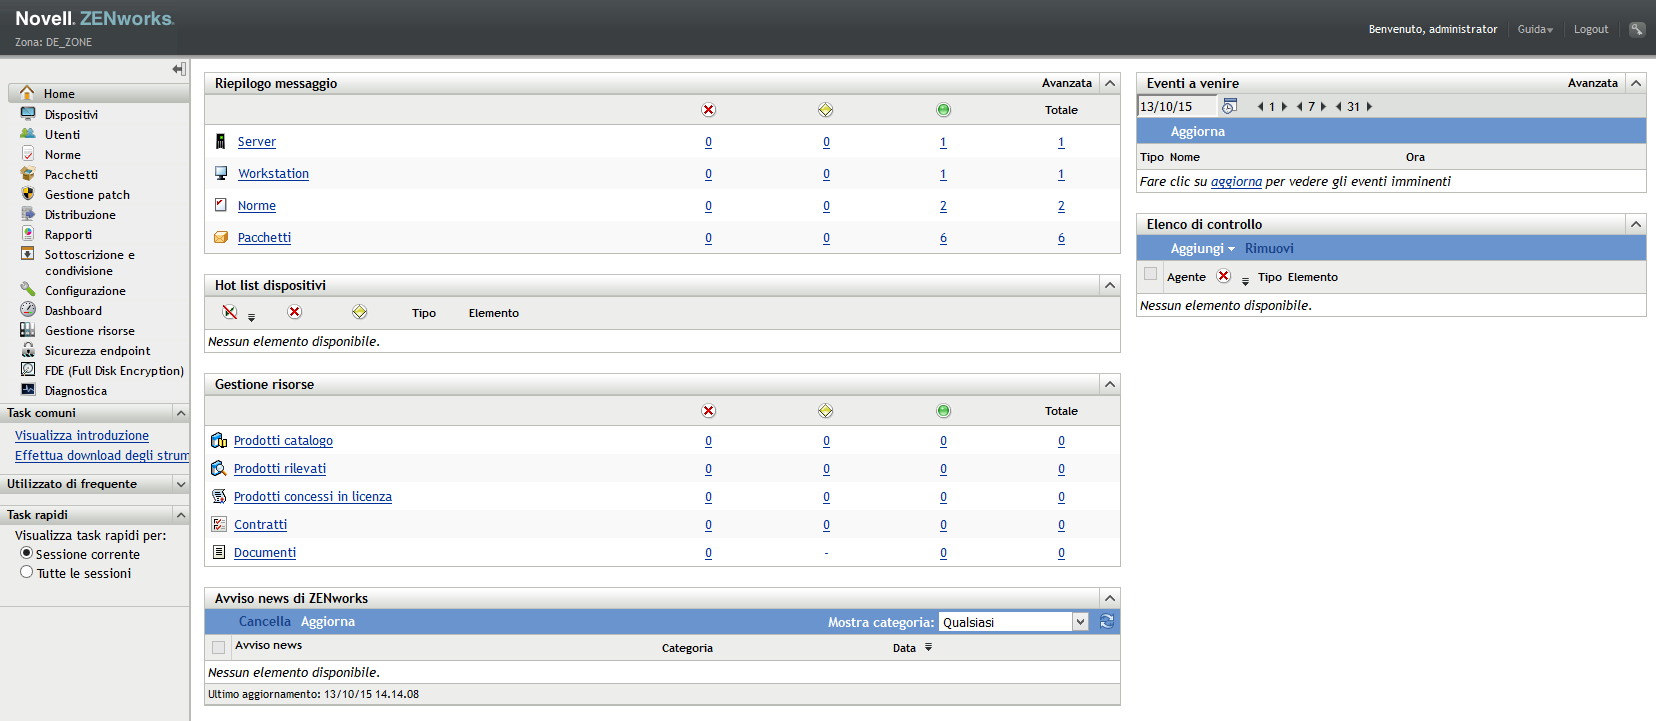Click the date field showing 13/10/15
1656x721 pixels.
click(x=1177, y=106)
